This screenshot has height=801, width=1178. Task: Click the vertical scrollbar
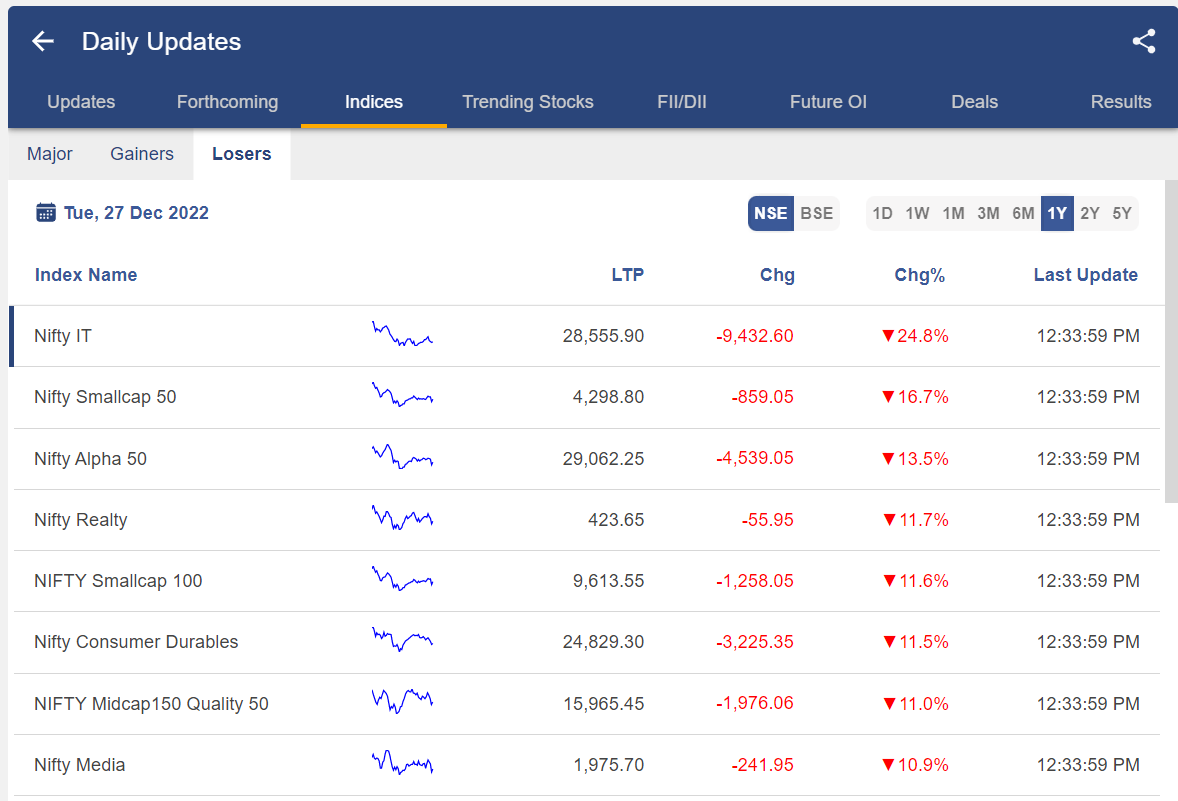click(1171, 340)
